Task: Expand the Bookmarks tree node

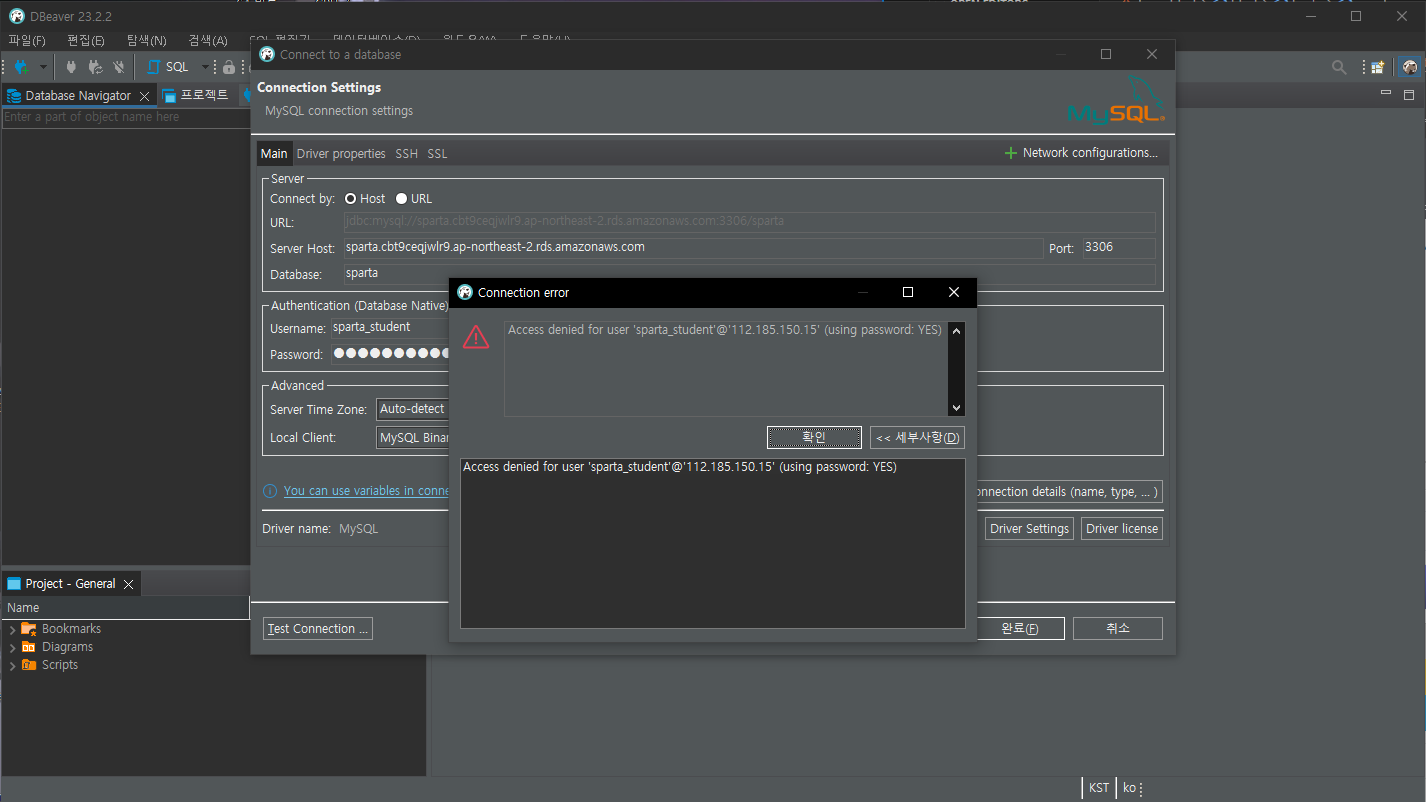Action: point(12,629)
